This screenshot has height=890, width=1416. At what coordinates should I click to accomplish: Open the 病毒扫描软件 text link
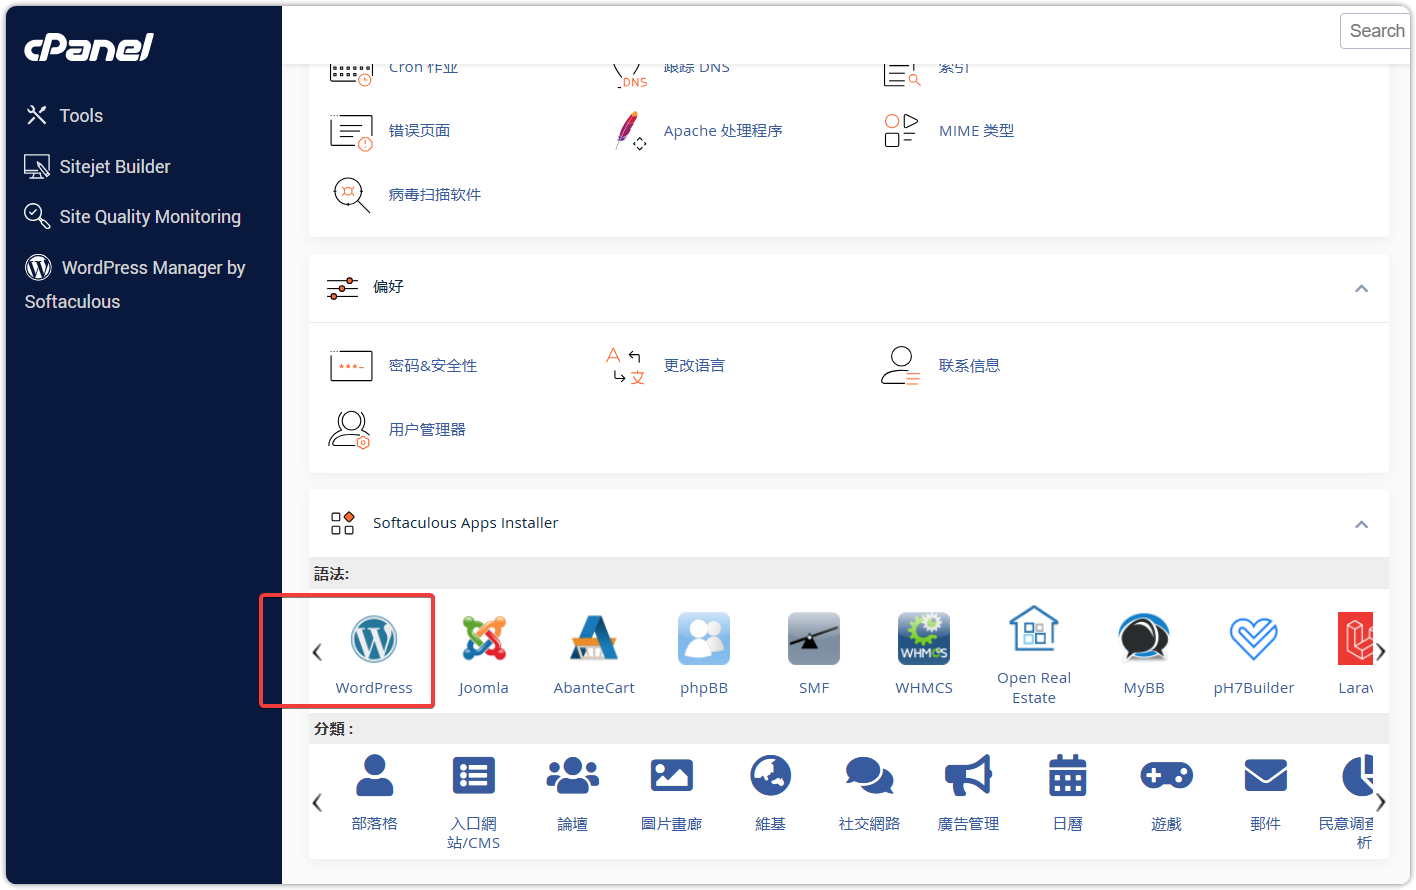click(434, 195)
